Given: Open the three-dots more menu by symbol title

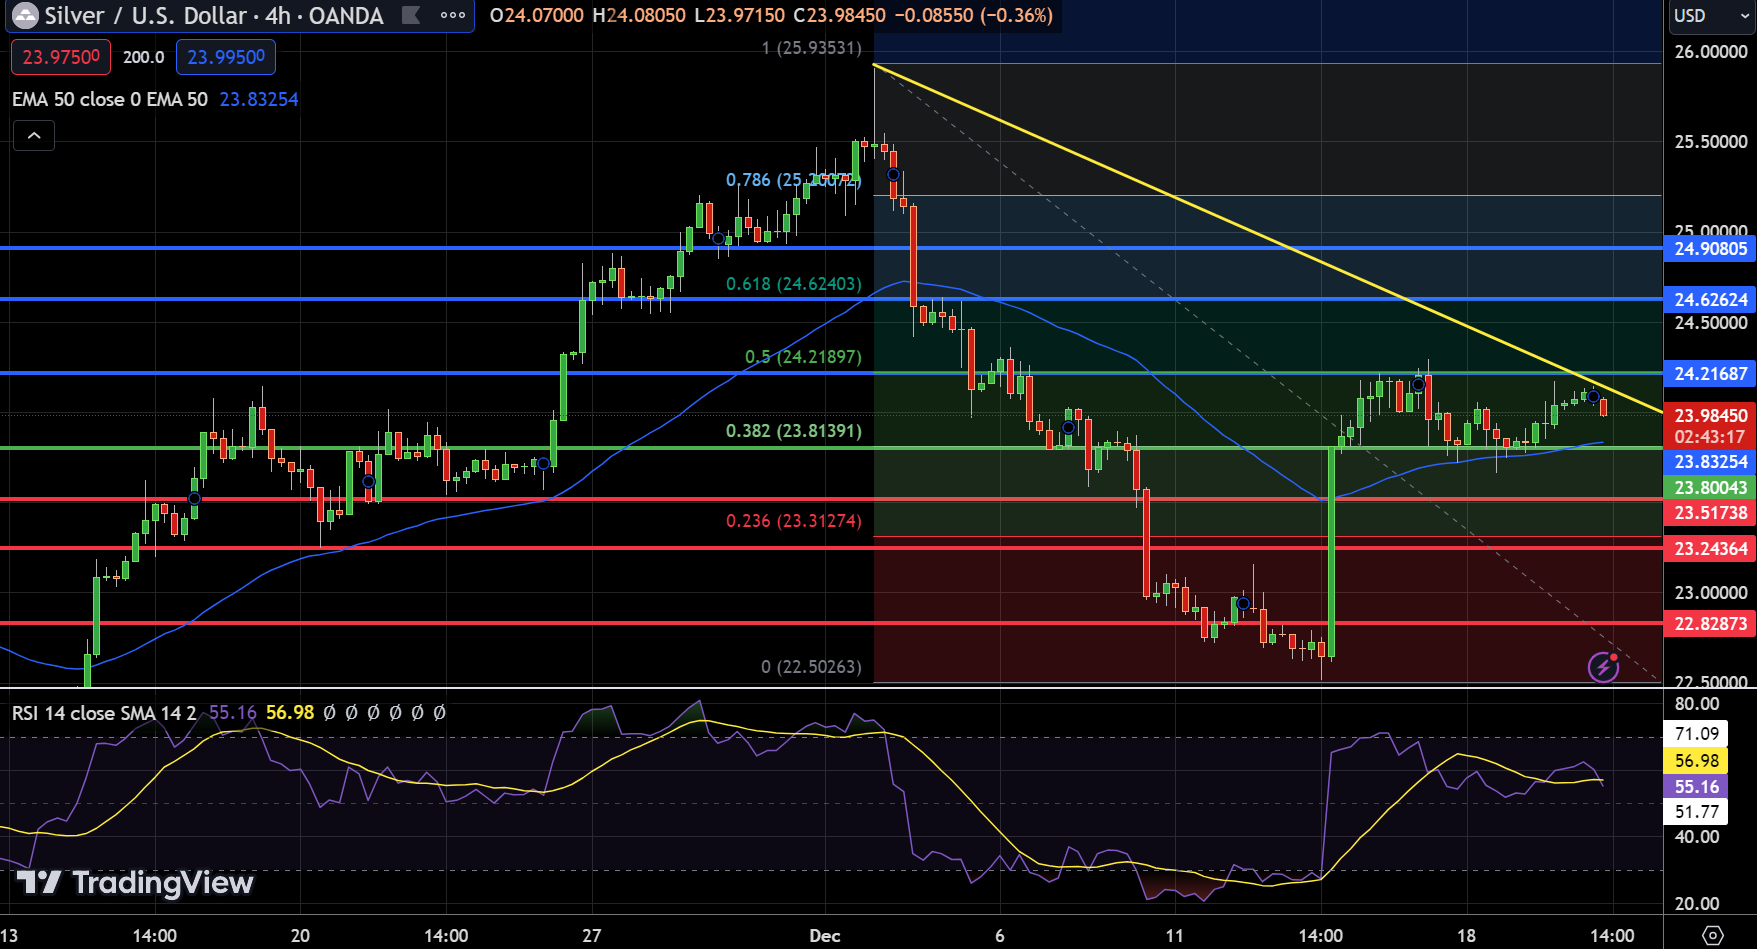Looking at the screenshot, I should pyautogui.click(x=453, y=15).
